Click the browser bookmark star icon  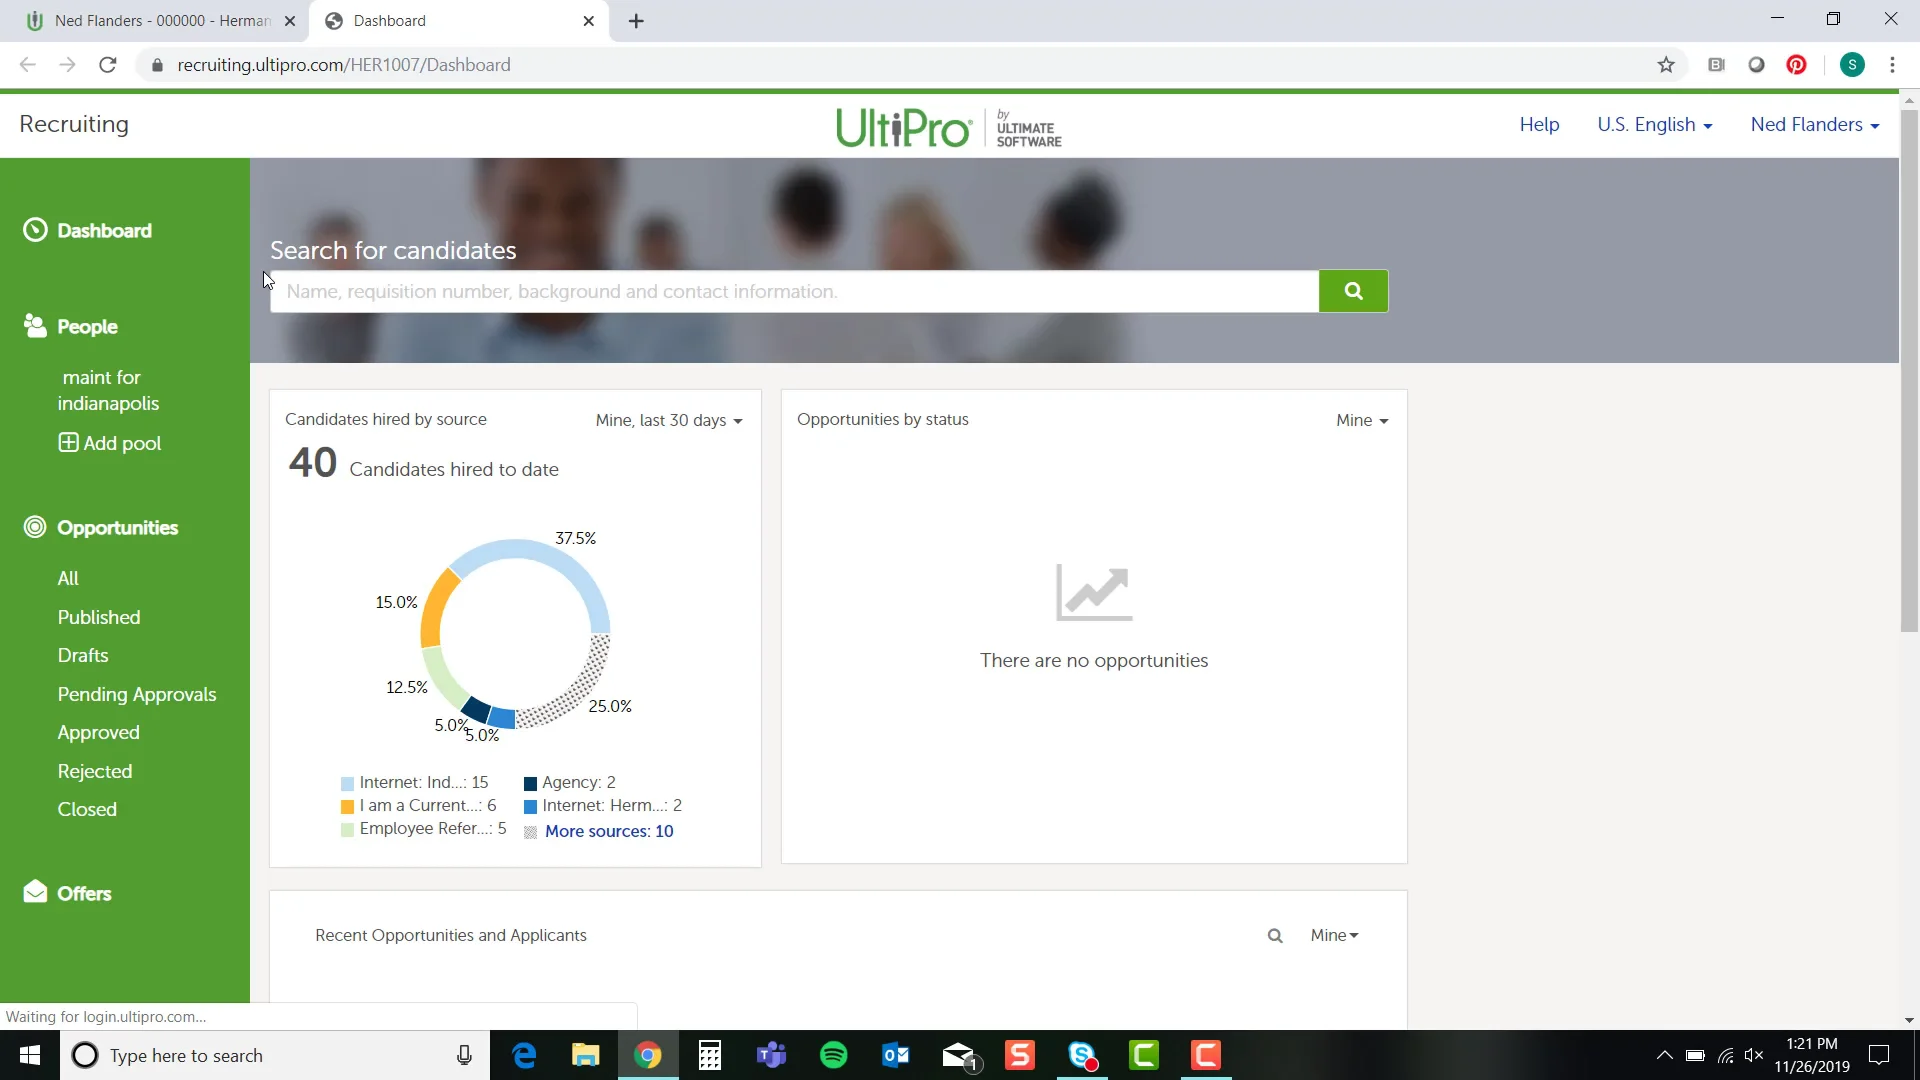pyautogui.click(x=1666, y=64)
